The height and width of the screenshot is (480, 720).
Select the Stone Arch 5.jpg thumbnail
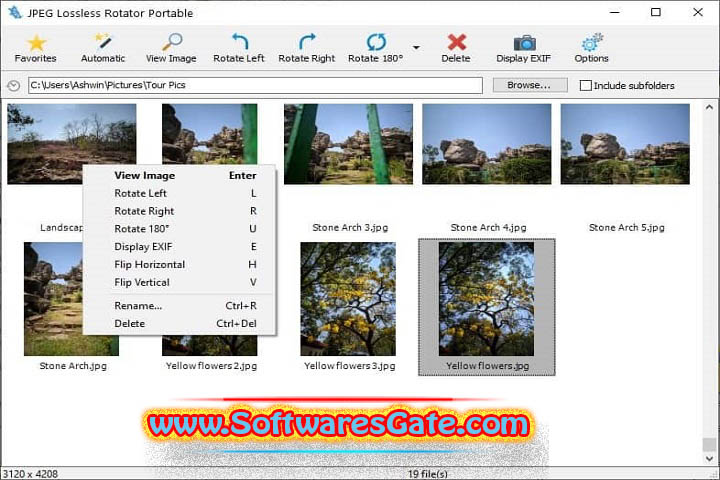click(625, 144)
